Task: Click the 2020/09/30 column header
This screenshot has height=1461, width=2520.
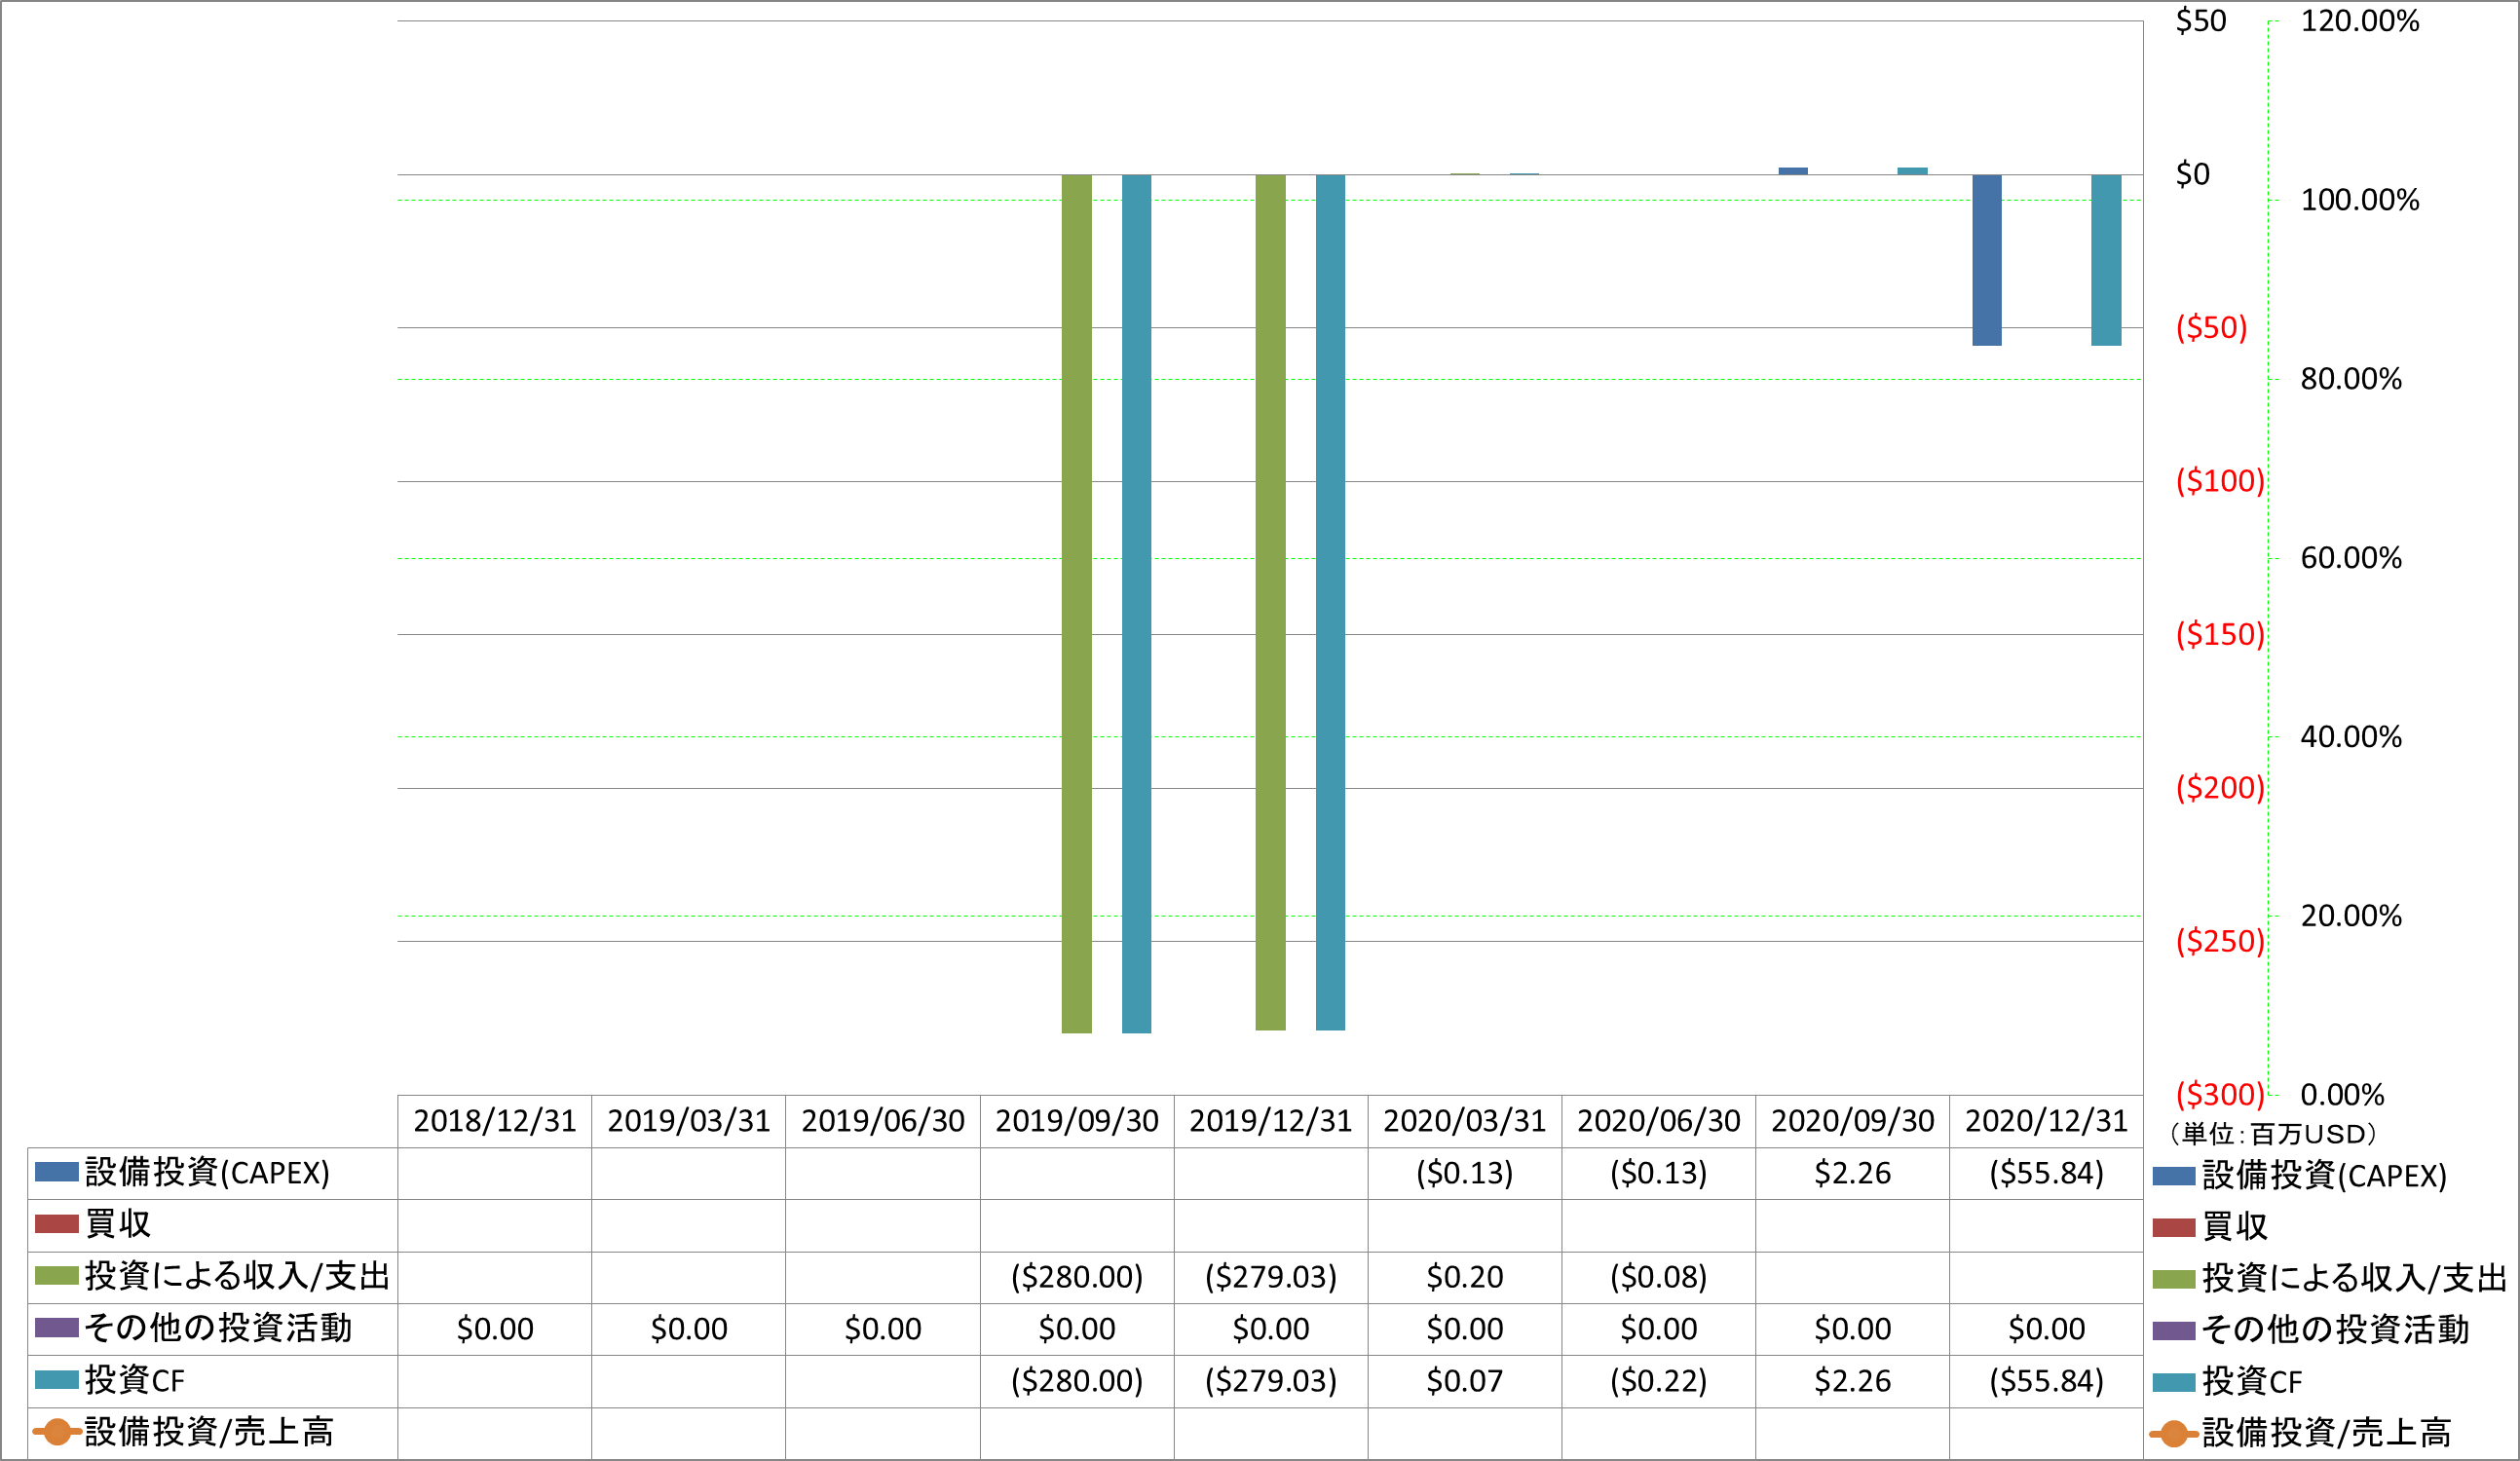Action: [1853, 1121]
